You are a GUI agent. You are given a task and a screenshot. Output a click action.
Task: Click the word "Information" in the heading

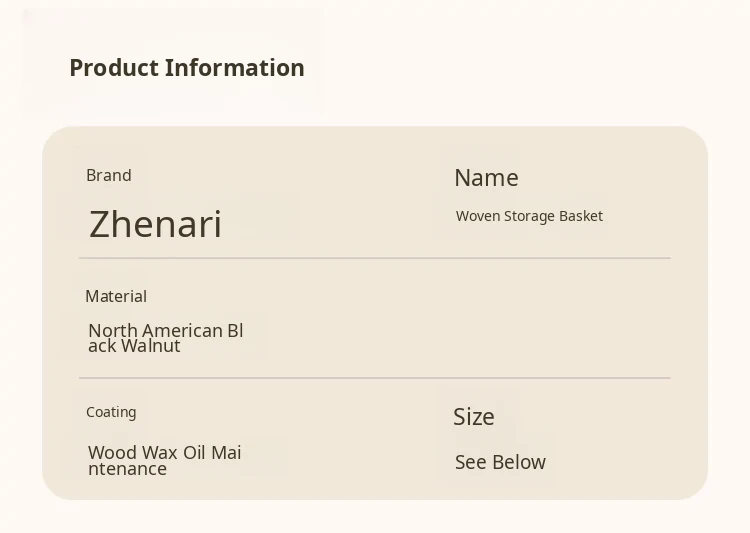pyautogui.click(x=235, y=68)
